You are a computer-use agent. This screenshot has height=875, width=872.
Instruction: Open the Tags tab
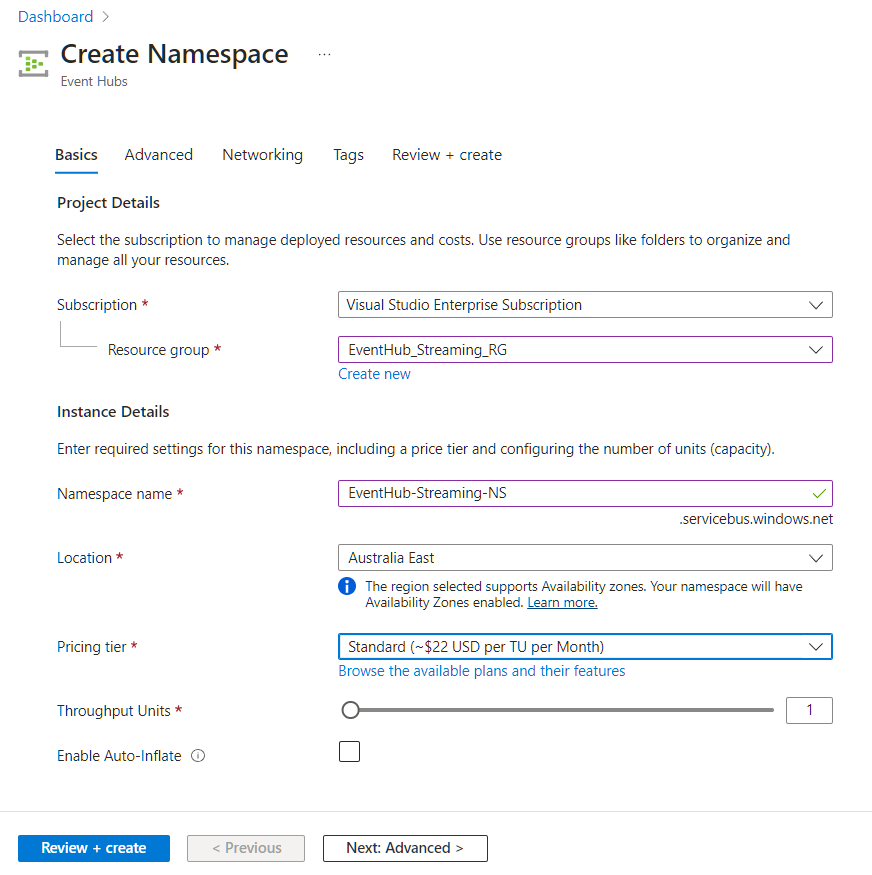pos(348,155)
